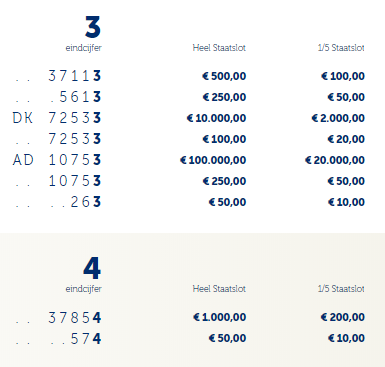This screenshot has width=385, height=367.
Task: Click the € 2.000,00 prize amount
Action: click(x=338, y=118)
